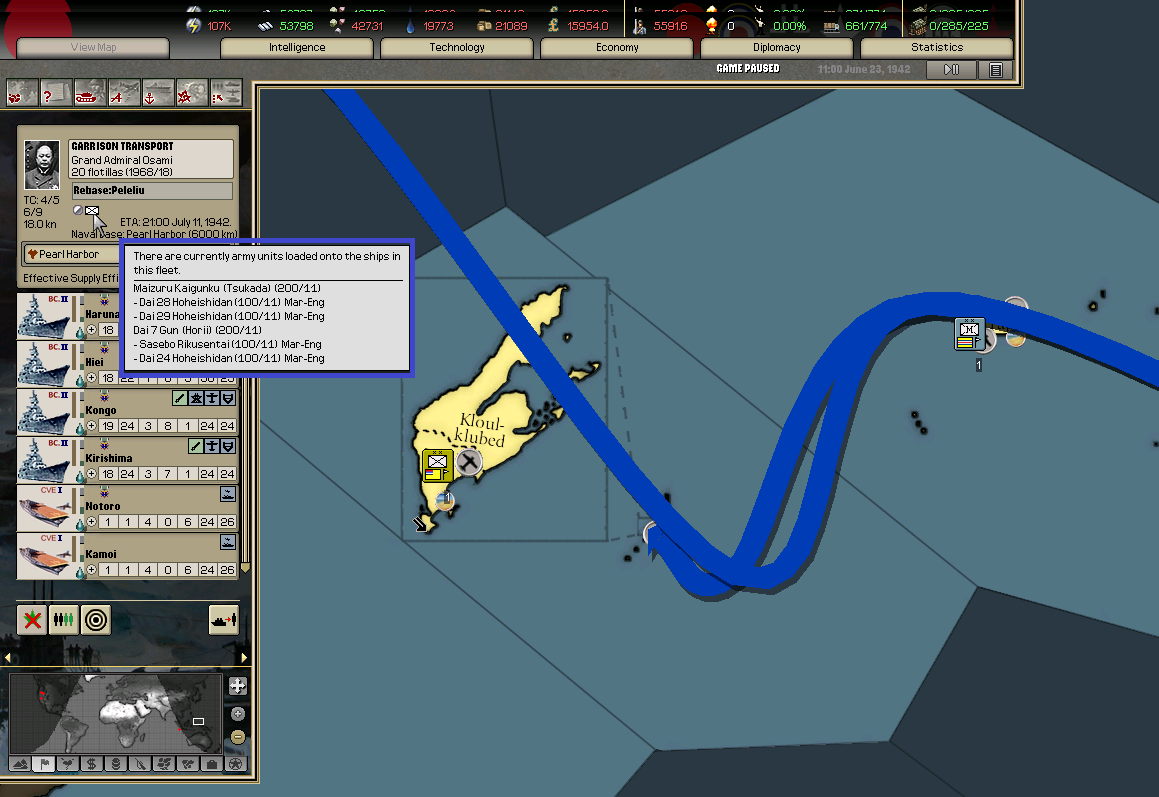Toggle the game pause/play control
Viewport: 1159px width, 797px height.
[x=951, y=69]
